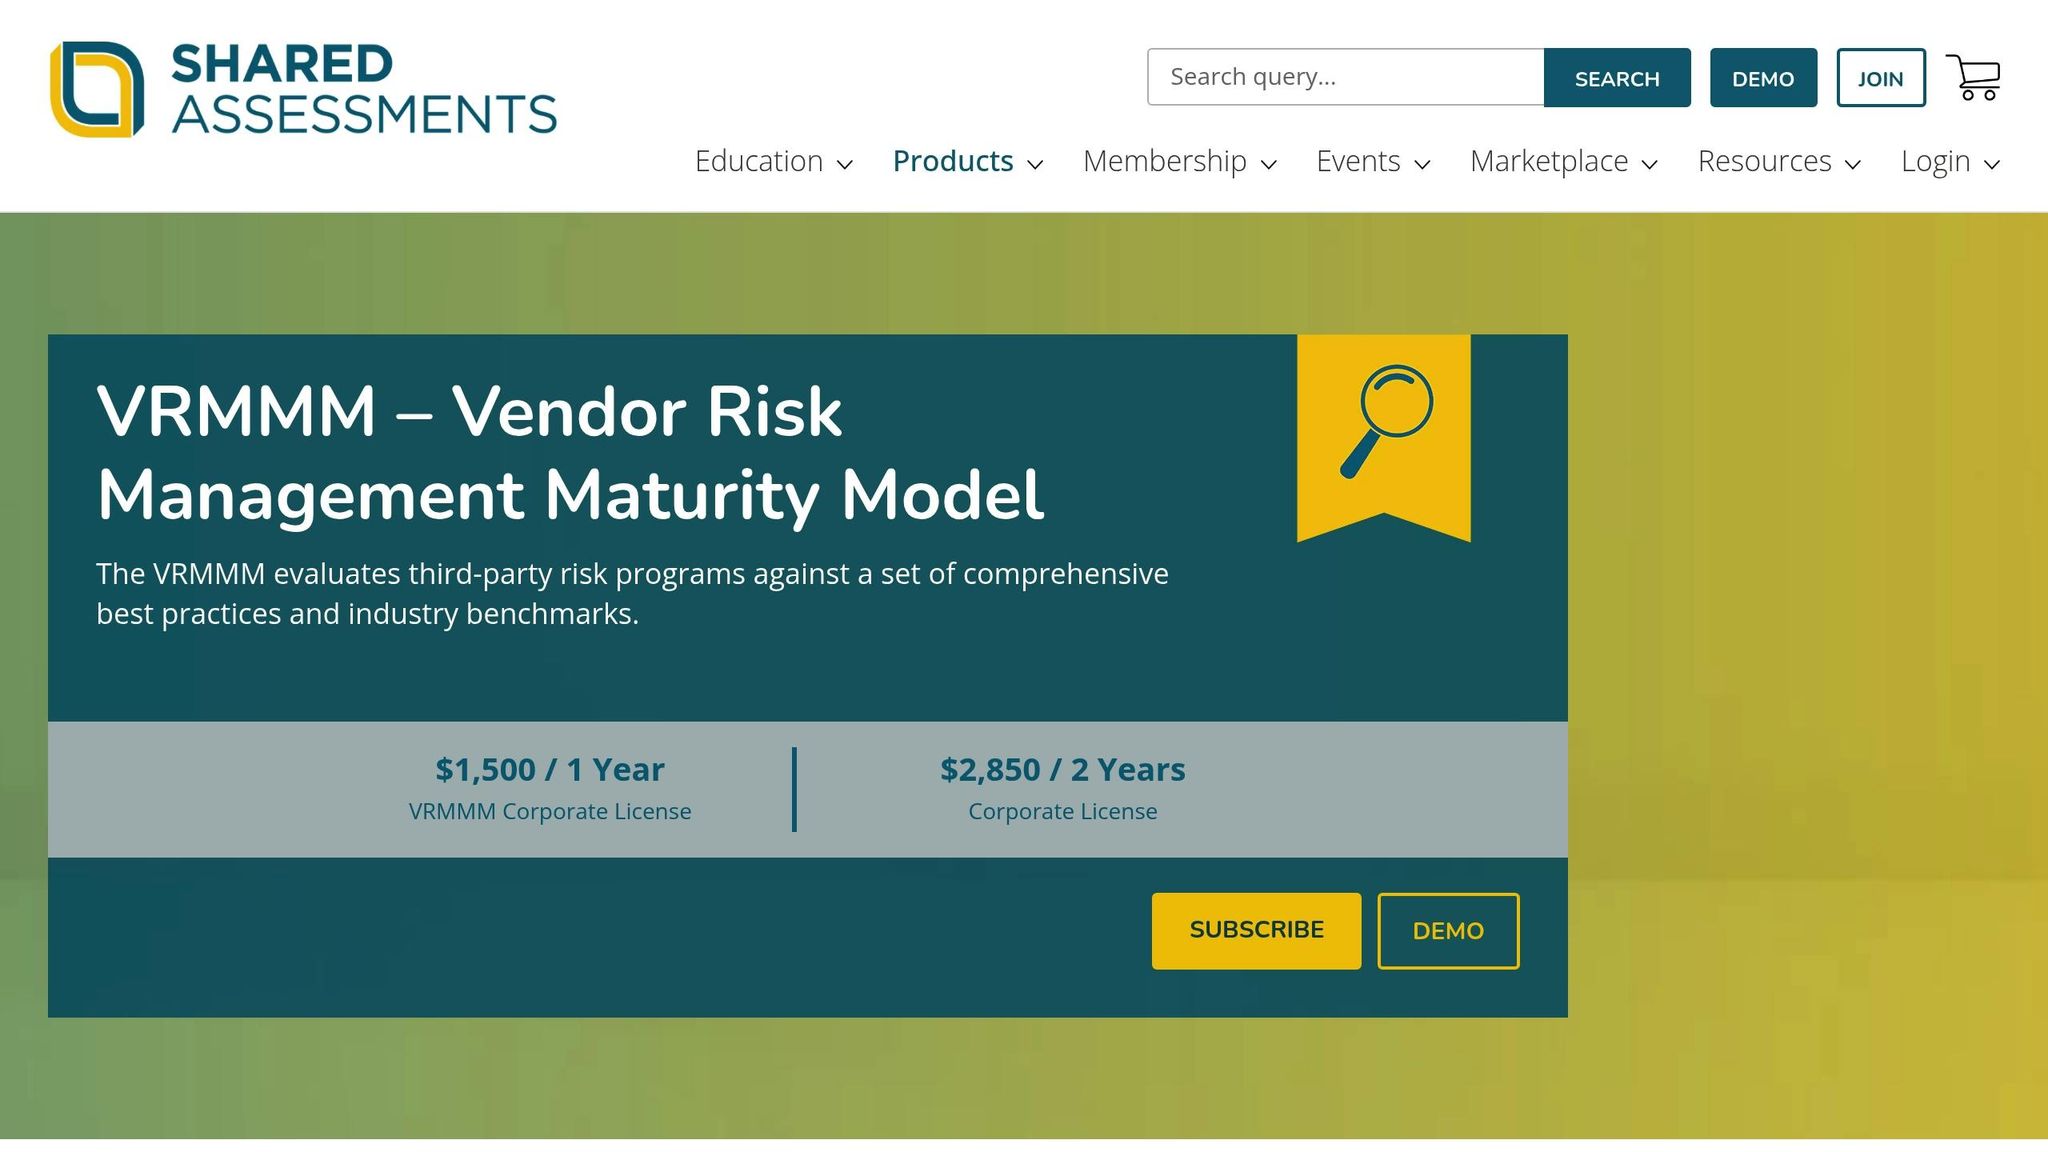Click the VRMMM description paragraph
The width and height of the screenshot is (2048, 1152).
tap(632, 593)
